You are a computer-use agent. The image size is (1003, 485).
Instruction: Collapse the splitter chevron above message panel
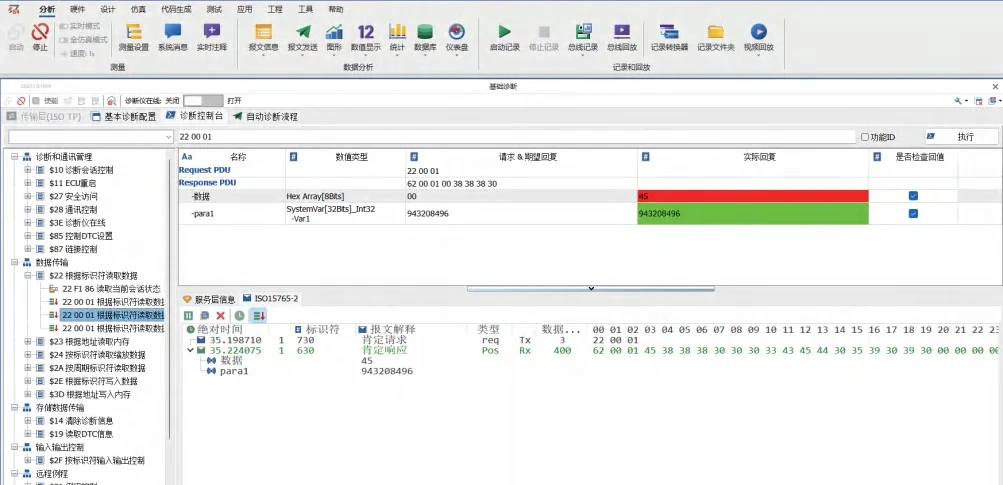[x=591, y=289]
